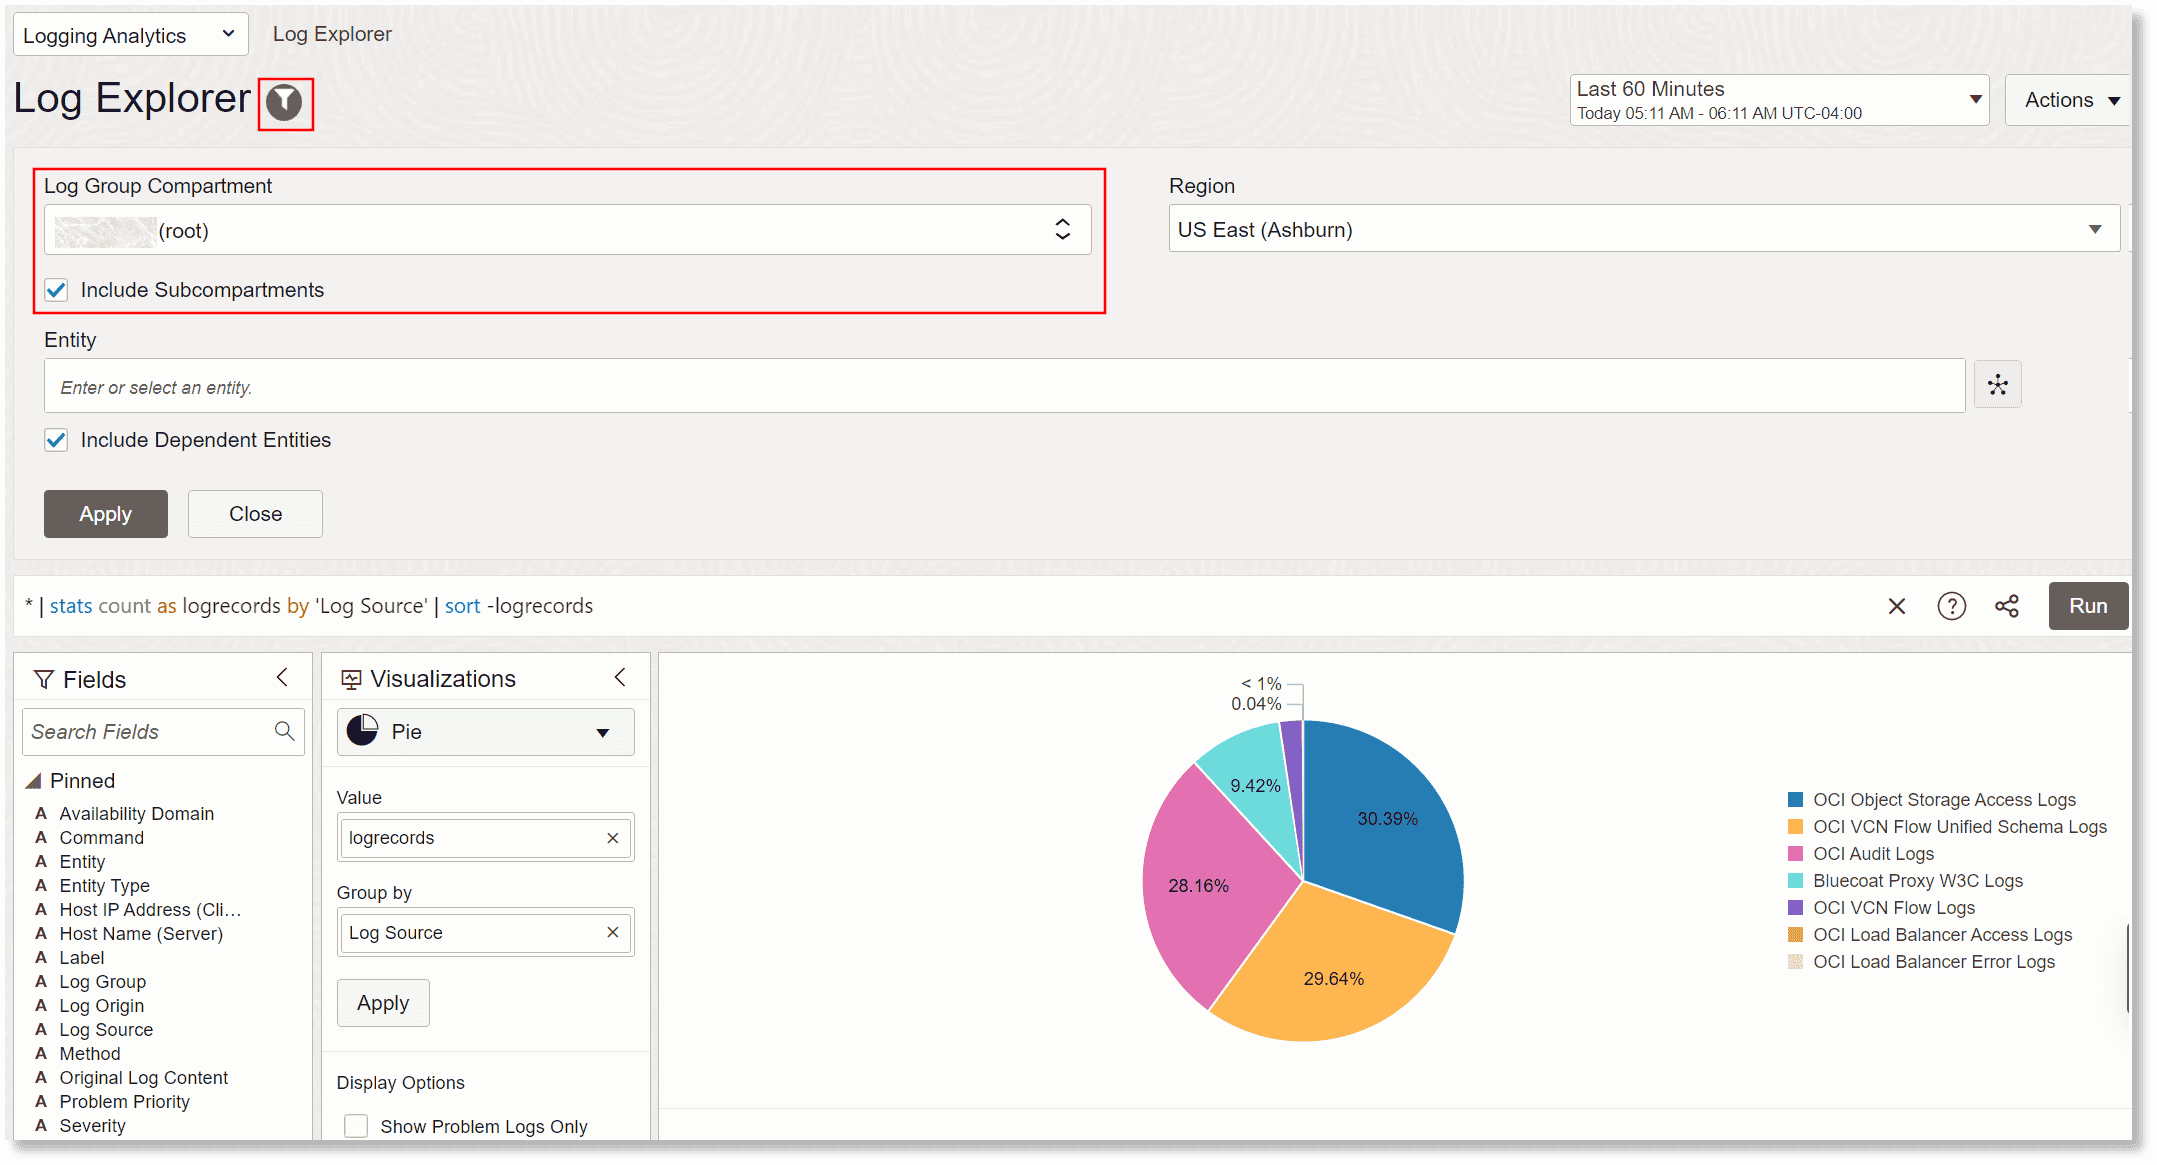Screen dimensions: 2157x1165
Task: Click the share query icon
Action: (2006, 606)
